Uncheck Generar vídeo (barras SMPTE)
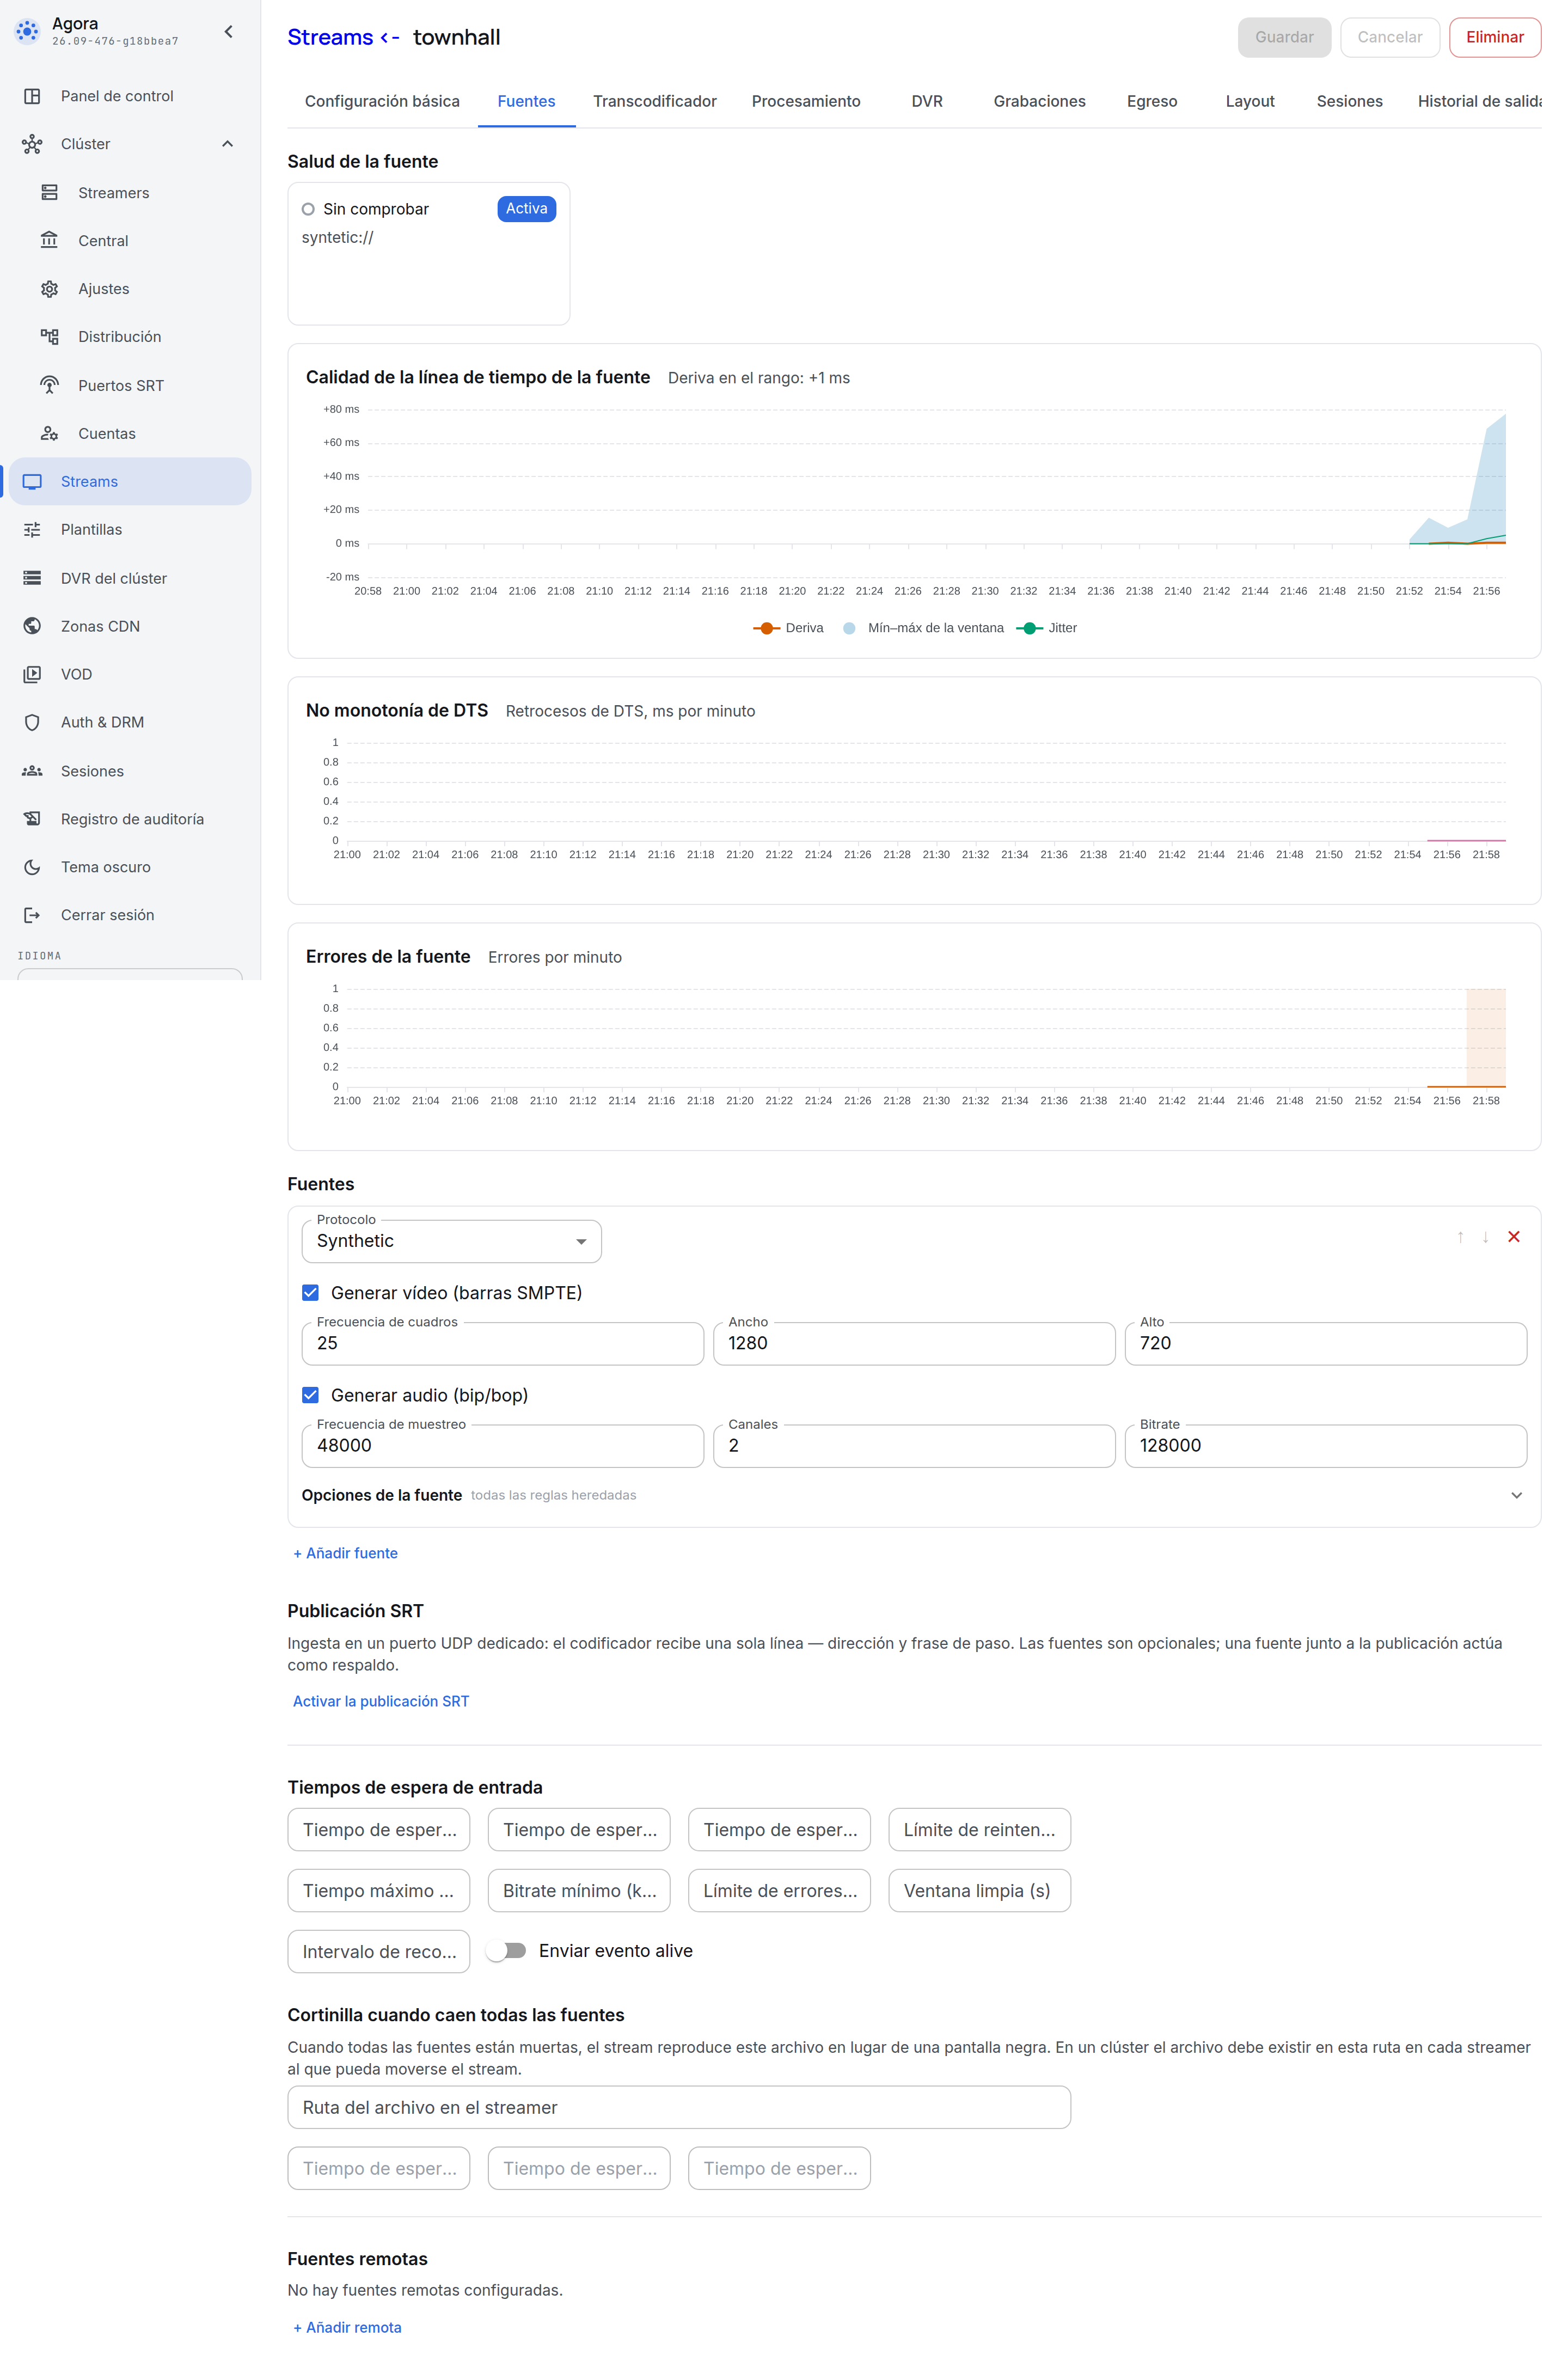This screenshot has width=1568, height=2361. click(310, 1293)
